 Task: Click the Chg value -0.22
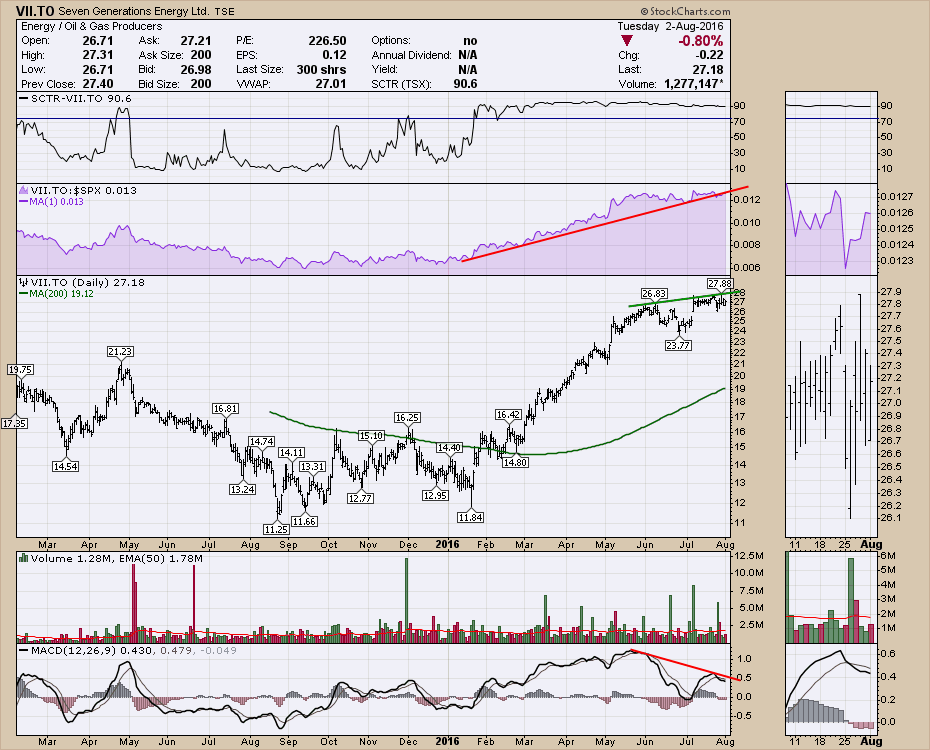tap(708, 55)
